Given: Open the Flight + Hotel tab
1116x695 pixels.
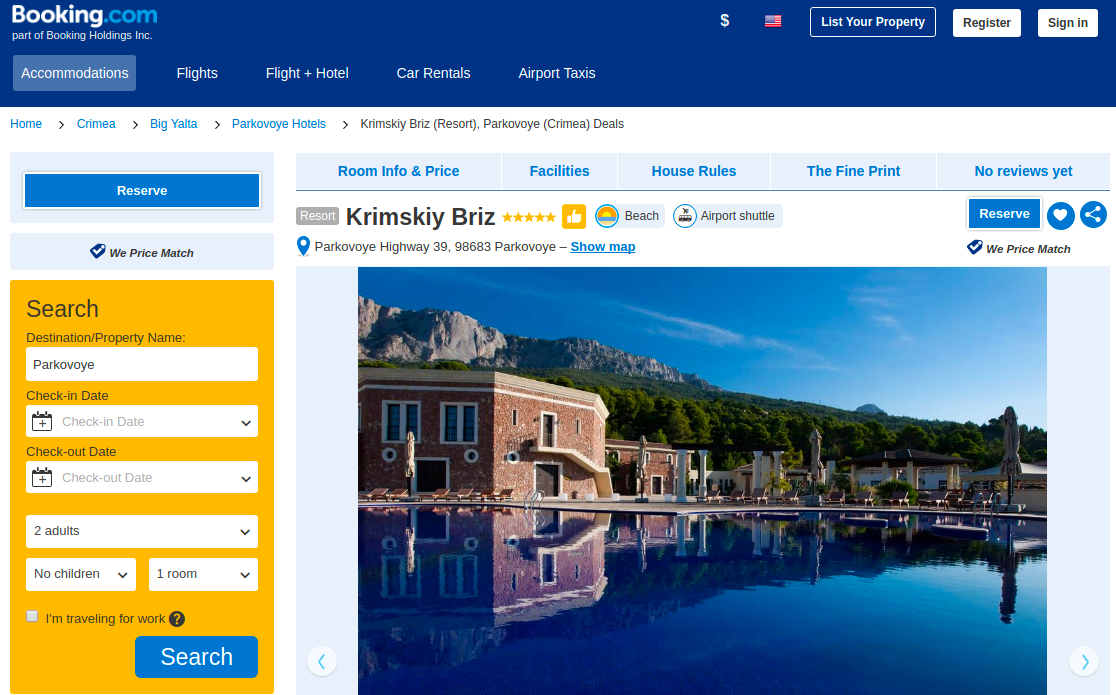Looking at the screenshot, I should point(307,73).
